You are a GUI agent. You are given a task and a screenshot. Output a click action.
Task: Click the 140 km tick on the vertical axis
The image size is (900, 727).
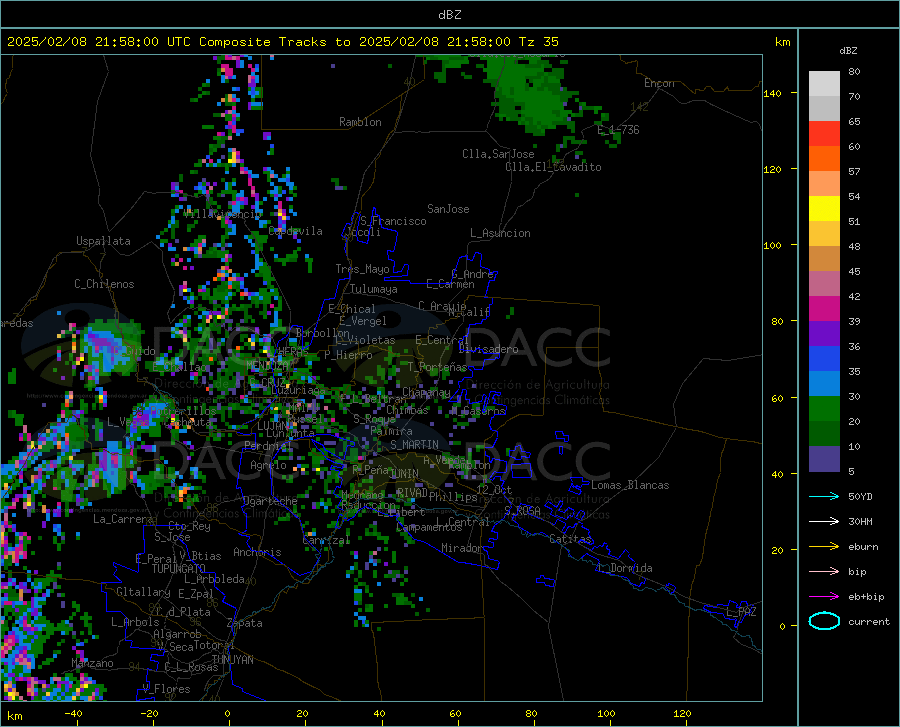tap(772, 94)
